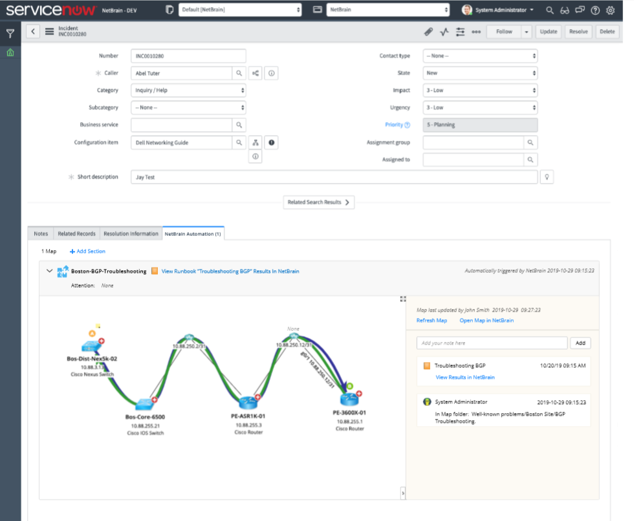
Task: Open the activity stream pulse icon
Action: point(444,32)
